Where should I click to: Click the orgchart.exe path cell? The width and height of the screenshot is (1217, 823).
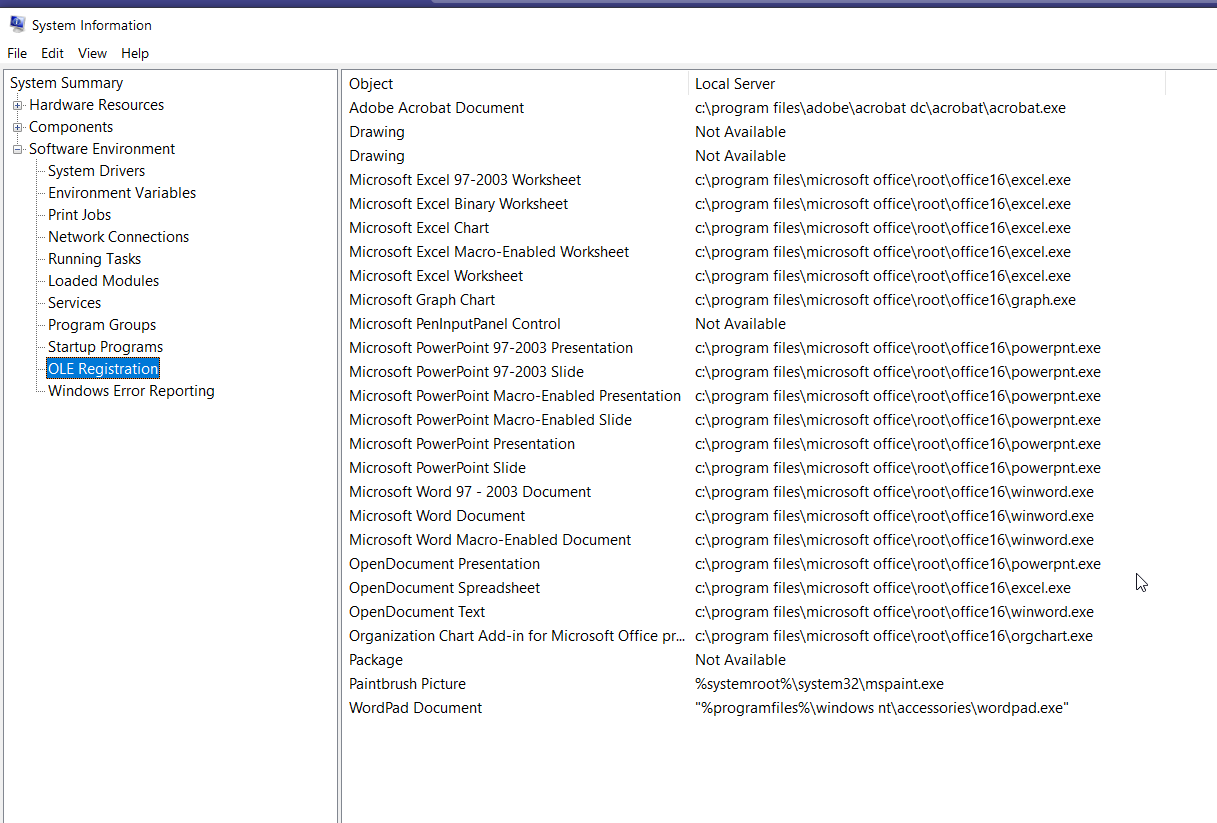(894, 636)
